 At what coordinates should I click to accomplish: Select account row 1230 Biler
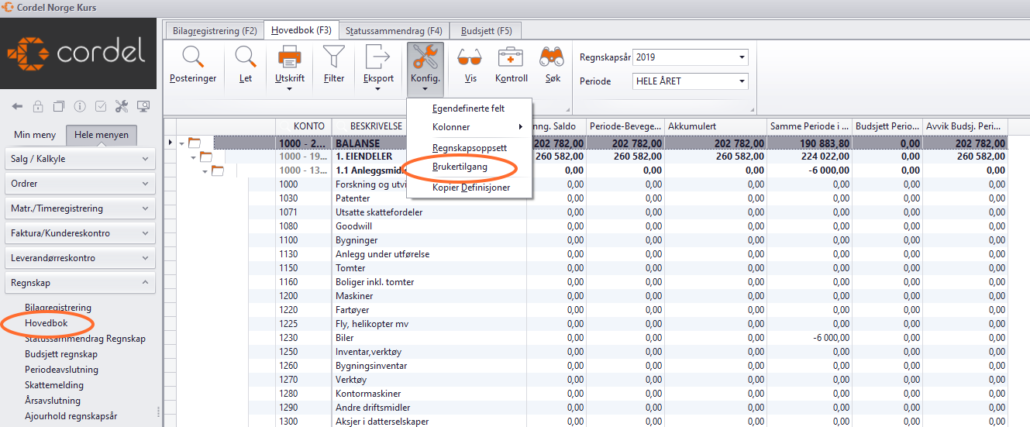point(588,338)
